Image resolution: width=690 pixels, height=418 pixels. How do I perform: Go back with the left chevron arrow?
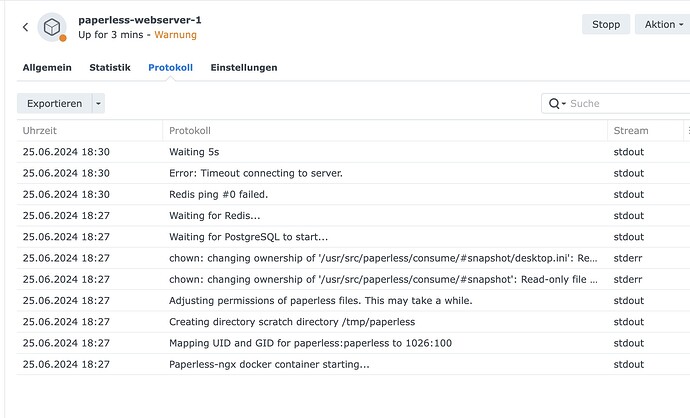pos(26,27)
